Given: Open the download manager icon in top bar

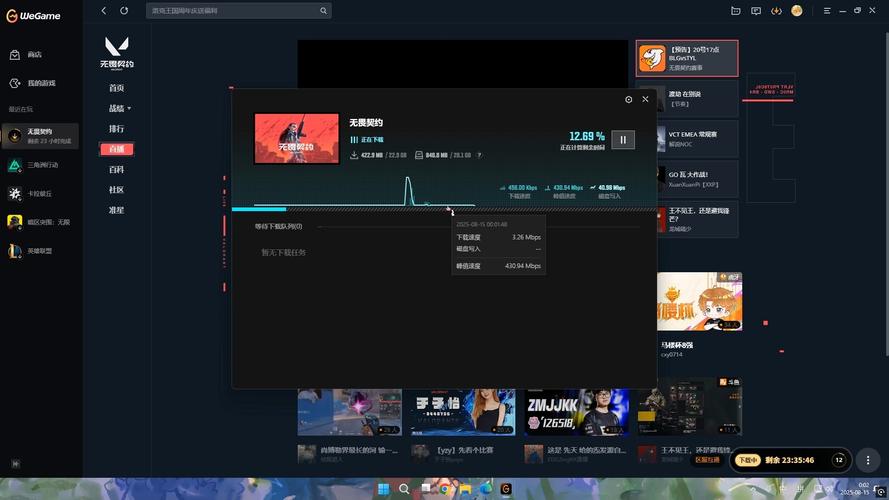Looking at the screenshot, I should pyautogui.click(x=776, y=11).
